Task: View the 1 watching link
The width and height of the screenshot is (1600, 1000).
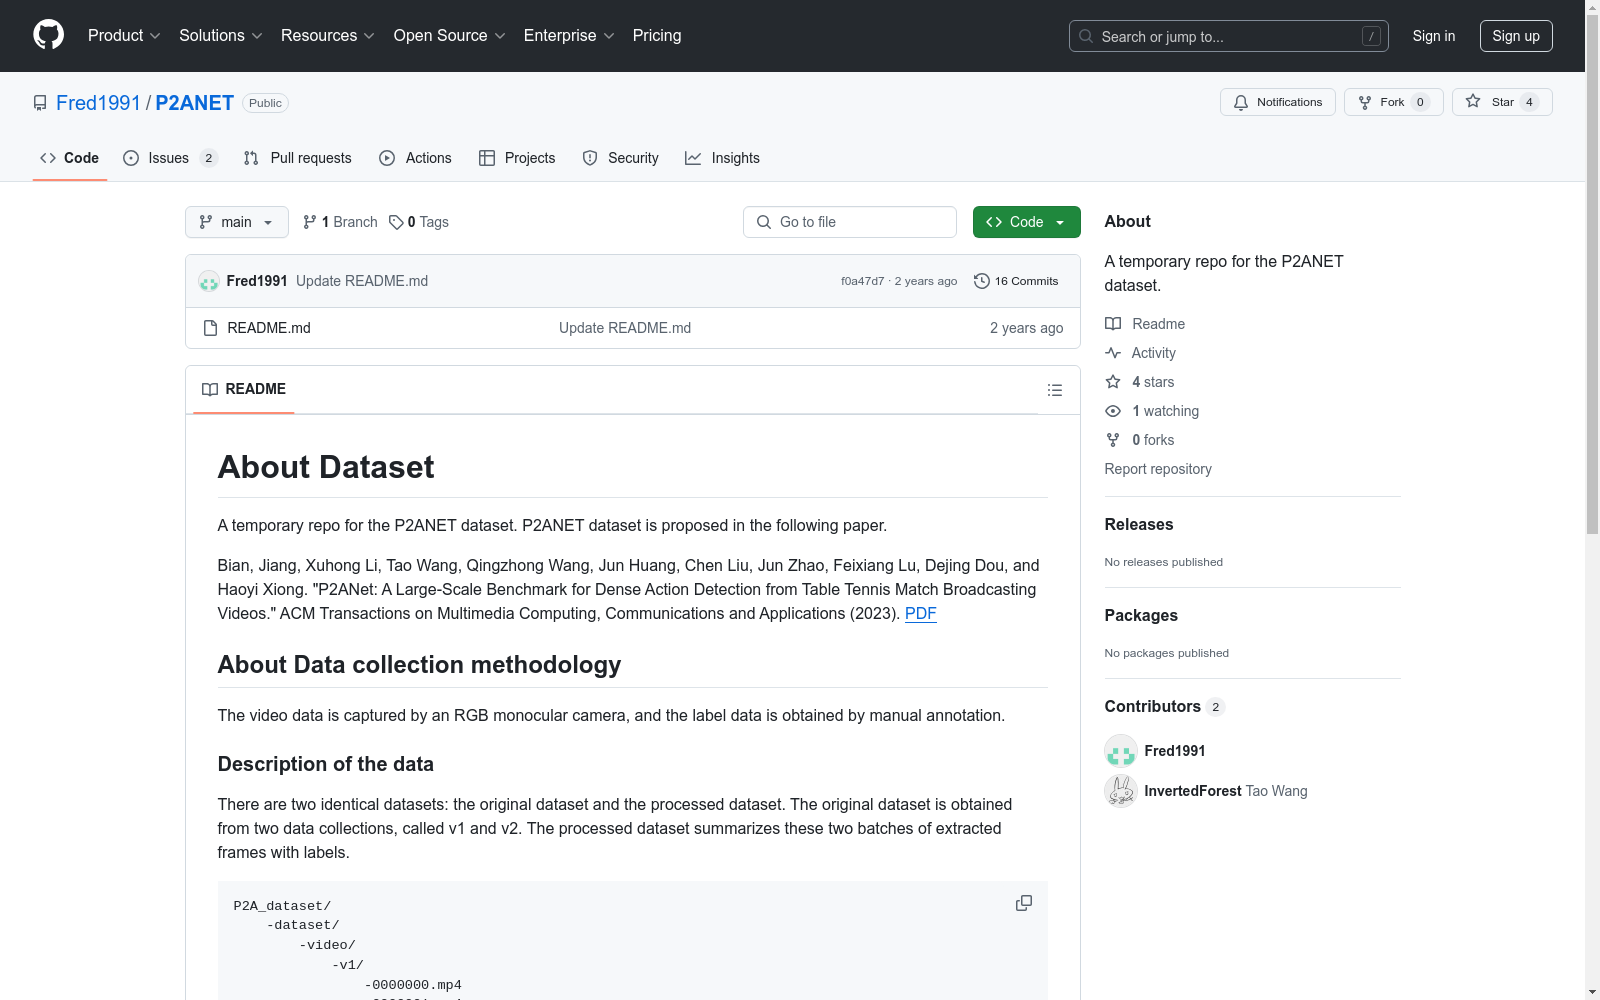Action: click(1152, 411)
